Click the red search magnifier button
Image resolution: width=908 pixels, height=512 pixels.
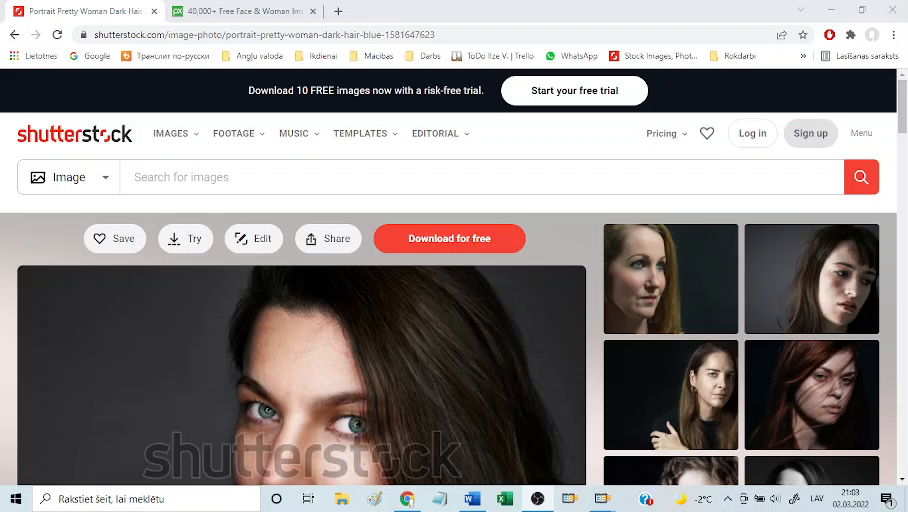861,177
